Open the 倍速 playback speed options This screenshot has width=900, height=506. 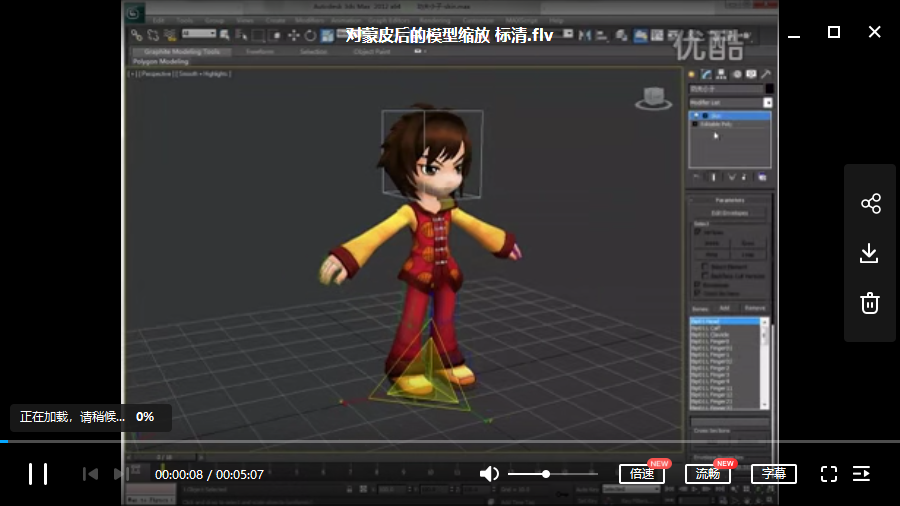pos(642,474)
